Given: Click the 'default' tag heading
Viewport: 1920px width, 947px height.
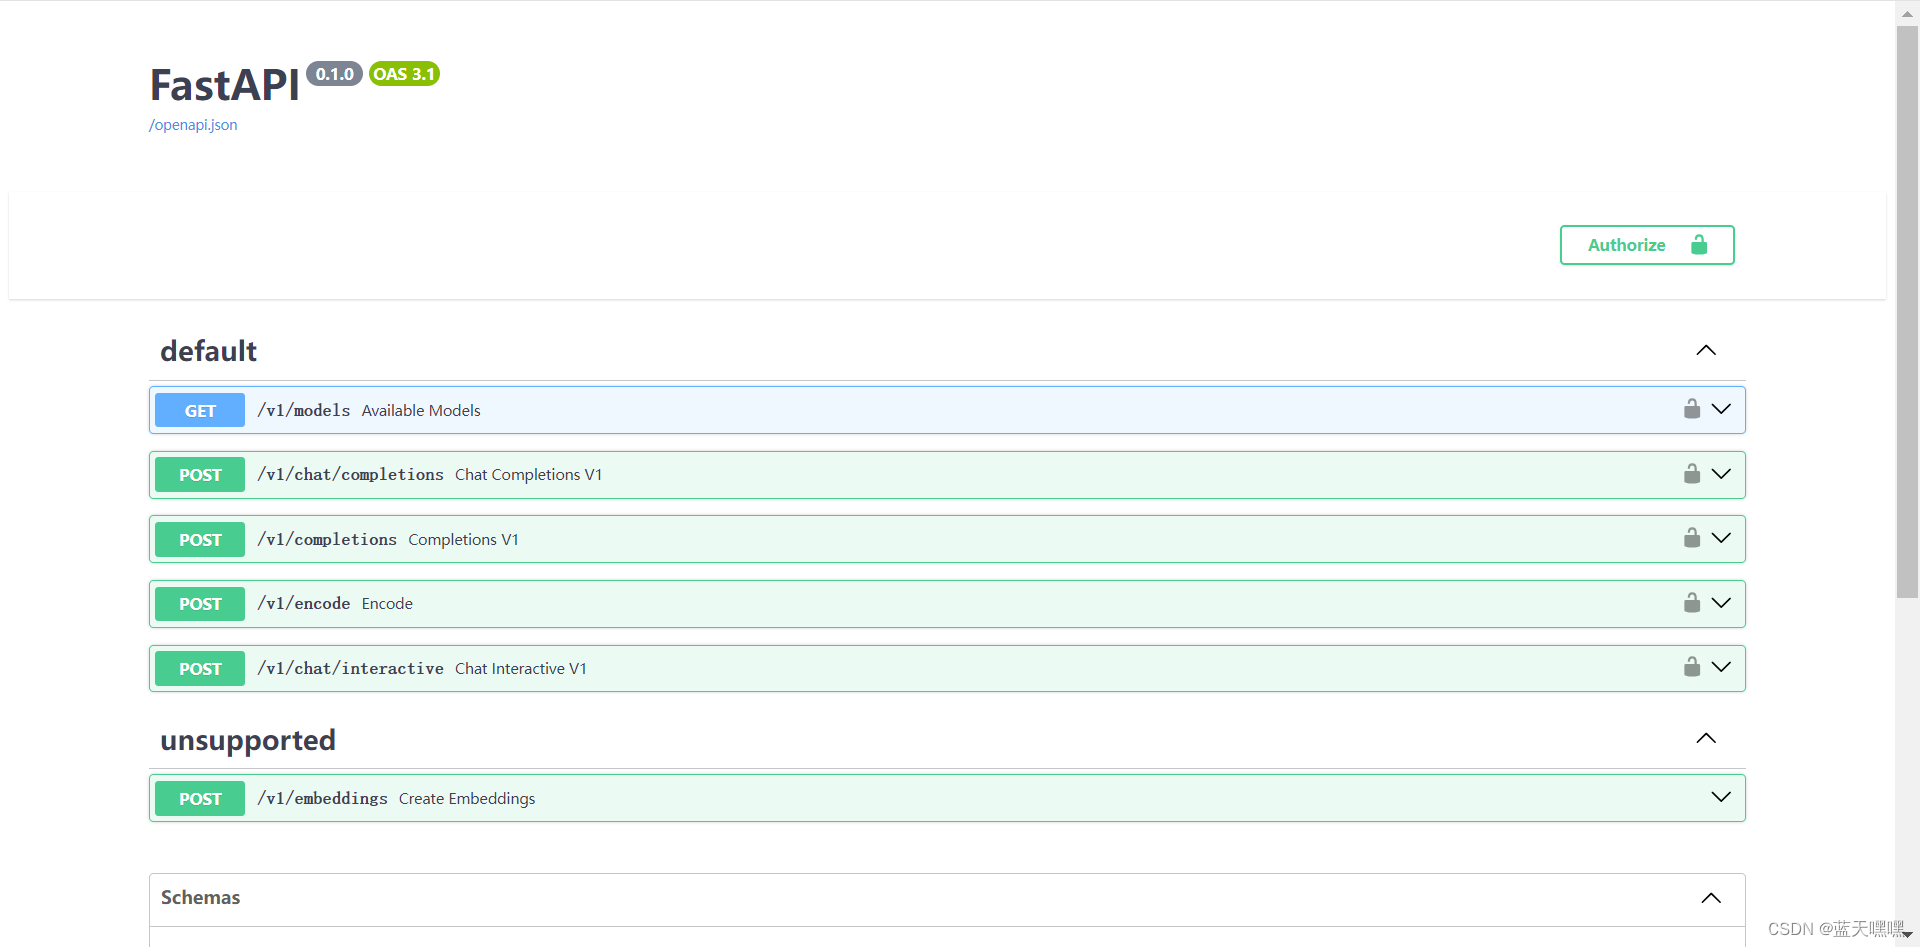Looking at the screenshot, I should 208,351.
